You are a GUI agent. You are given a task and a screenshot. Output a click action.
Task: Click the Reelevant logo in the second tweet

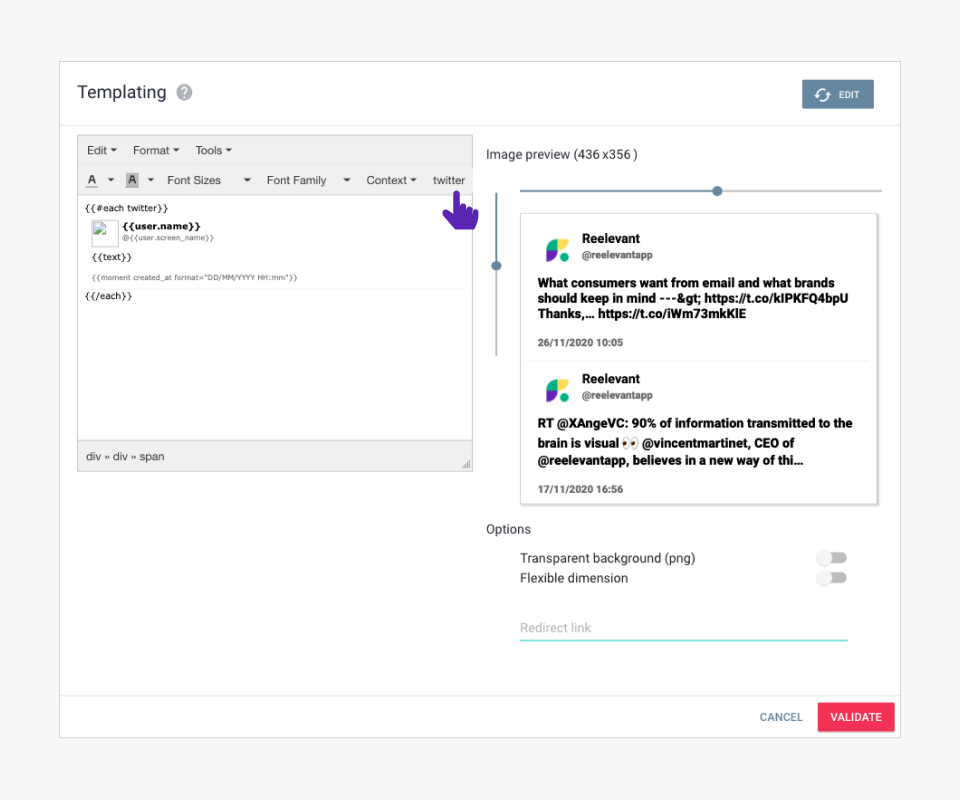click(x=557, y=389)
